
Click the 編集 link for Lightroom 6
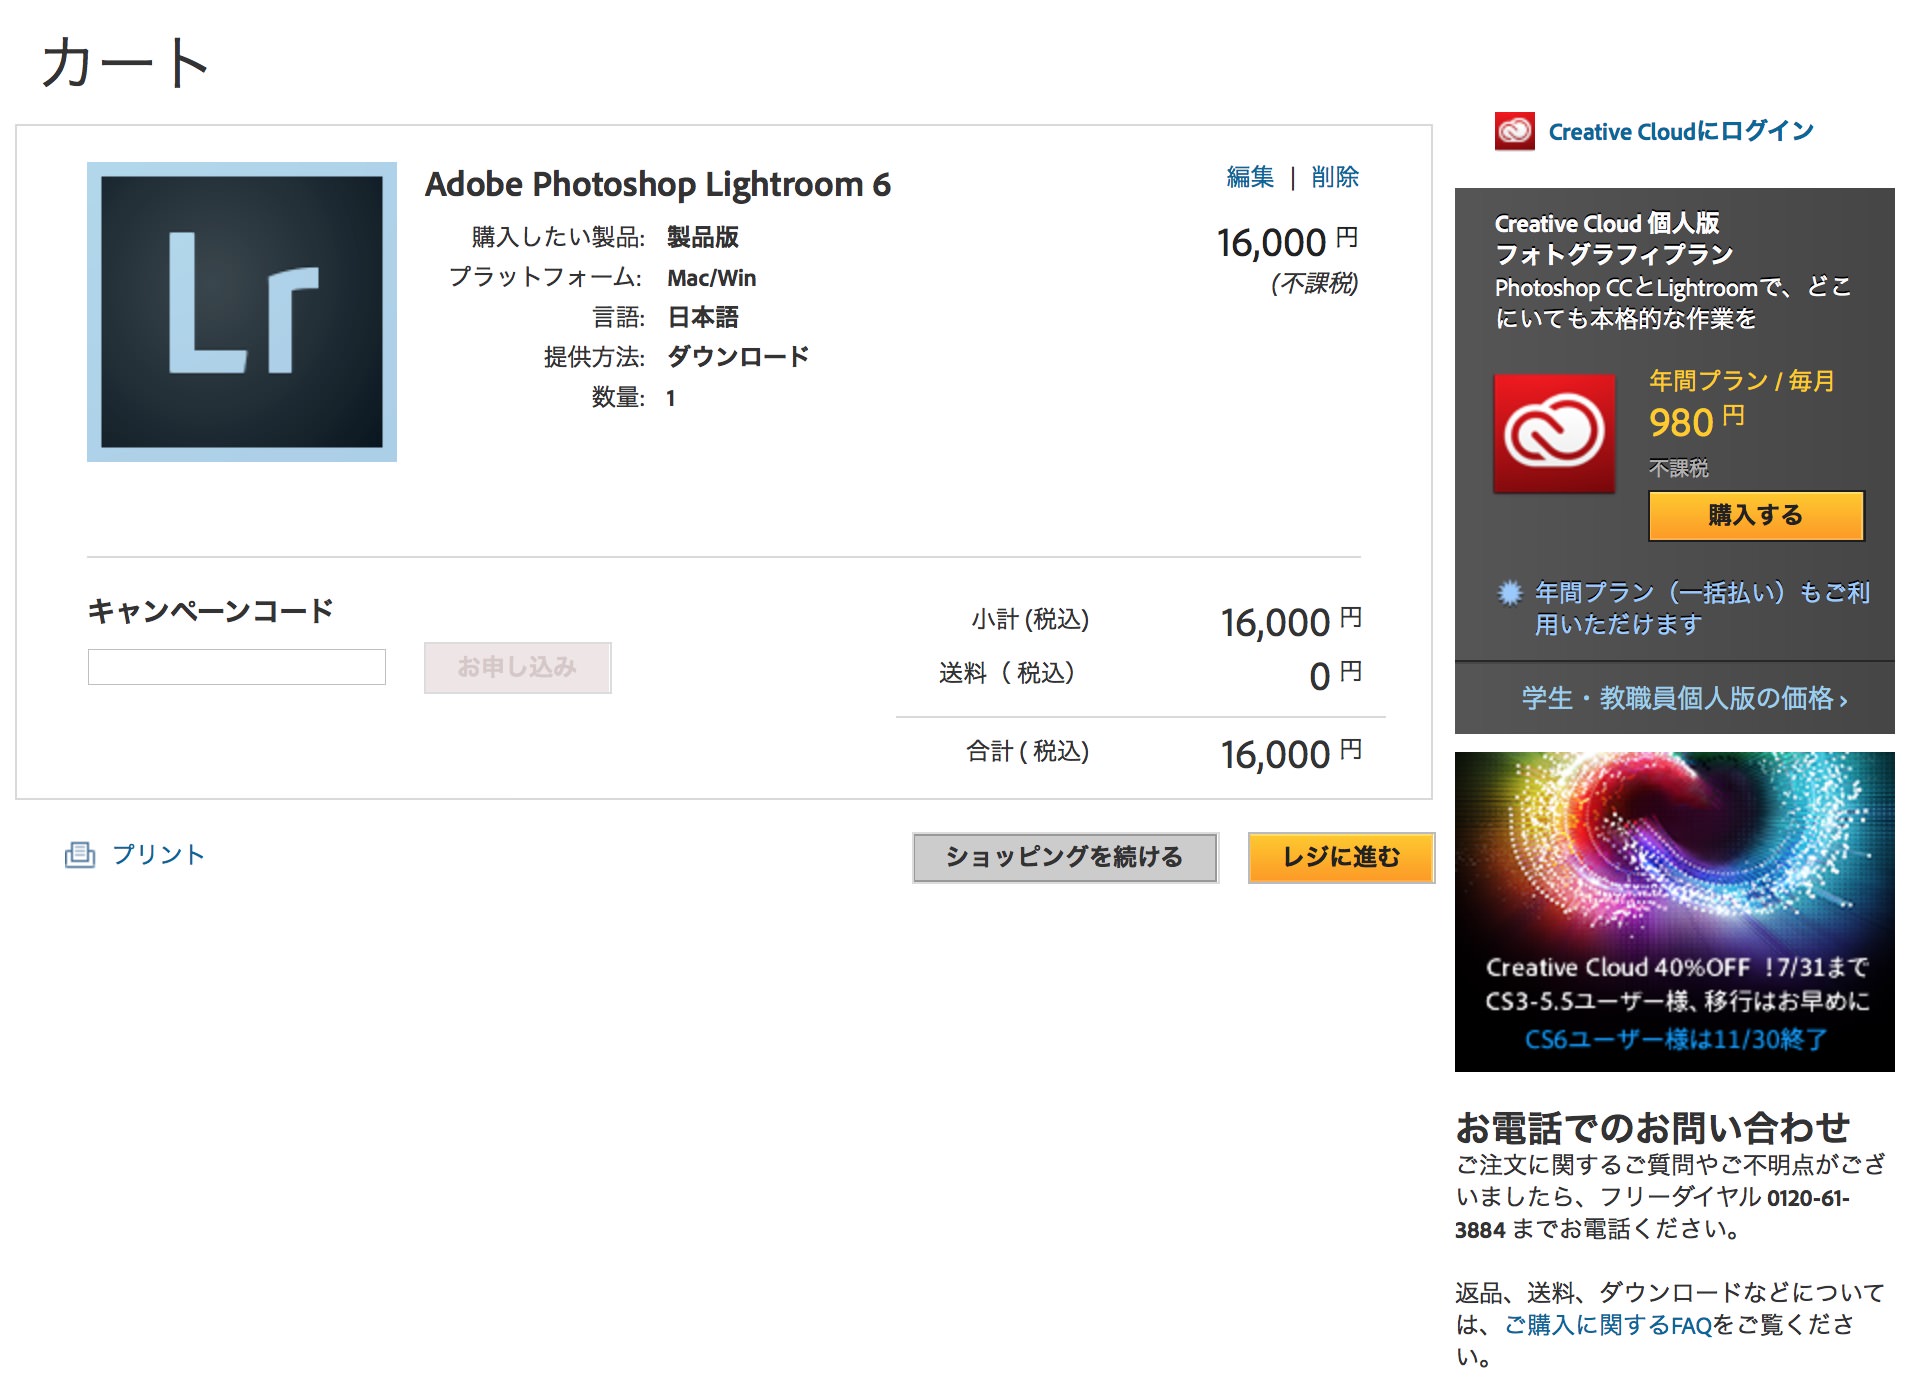1250,177
